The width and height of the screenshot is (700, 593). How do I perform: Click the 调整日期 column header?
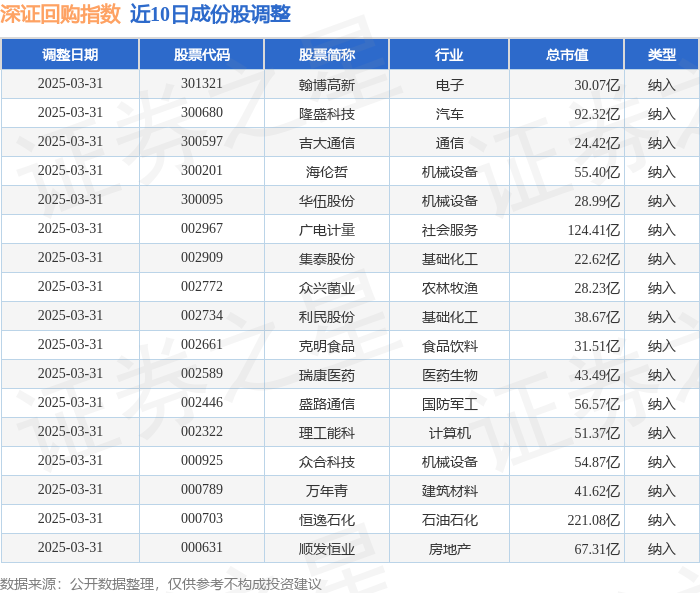70,54
